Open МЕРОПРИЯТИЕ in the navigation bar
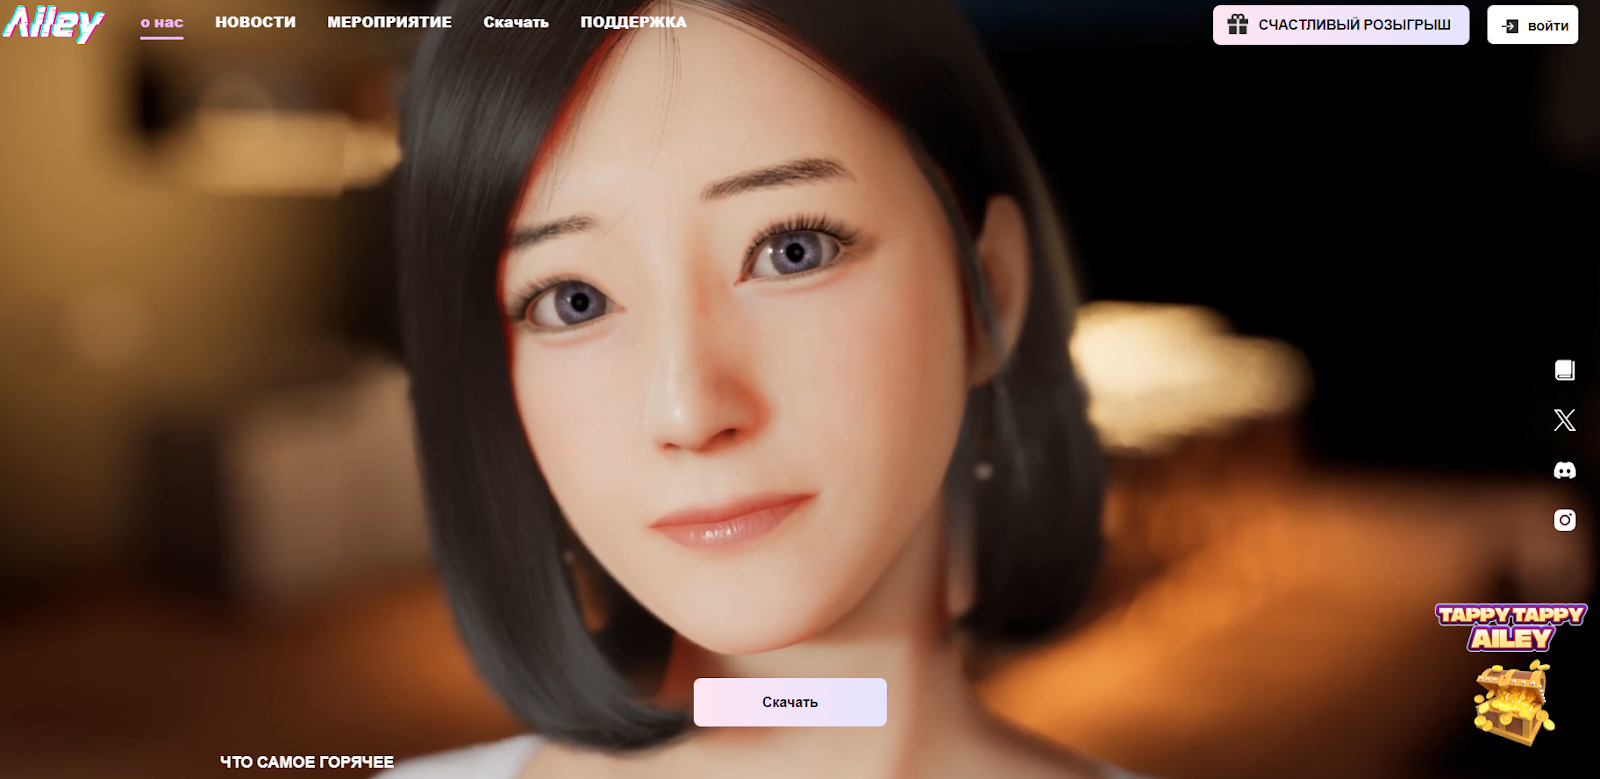Screen dimensions: 1600x779 [390, 22]
